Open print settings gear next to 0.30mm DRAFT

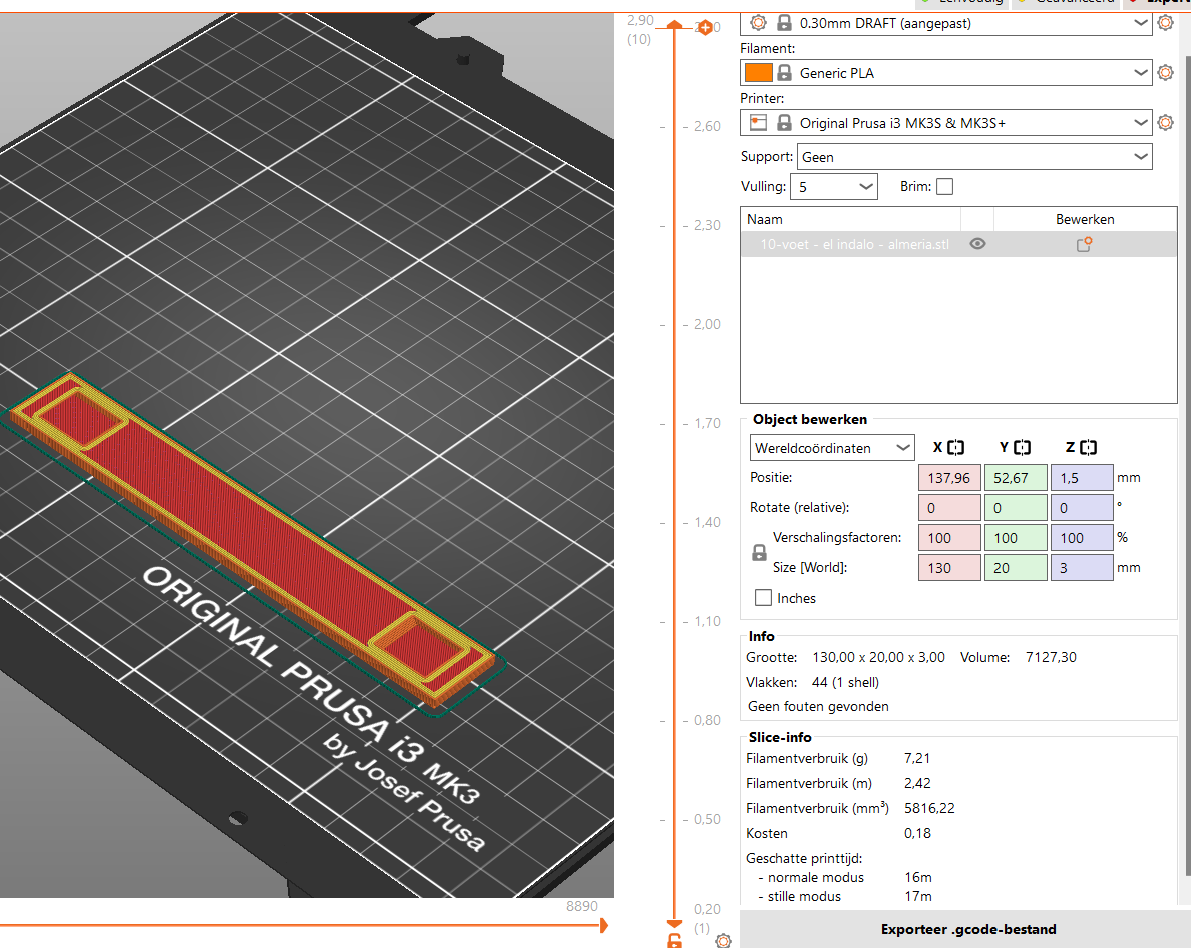tap(1165, 23)
